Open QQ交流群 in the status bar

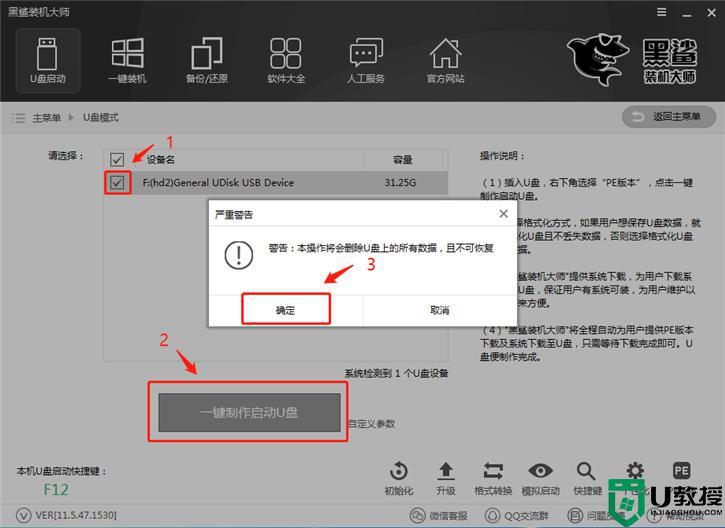(x=517, y=515)
